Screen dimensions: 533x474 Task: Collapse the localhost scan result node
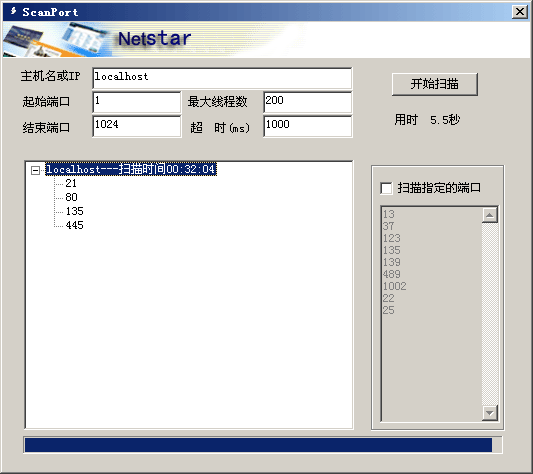pyautogui.click(x=35, y=170)
